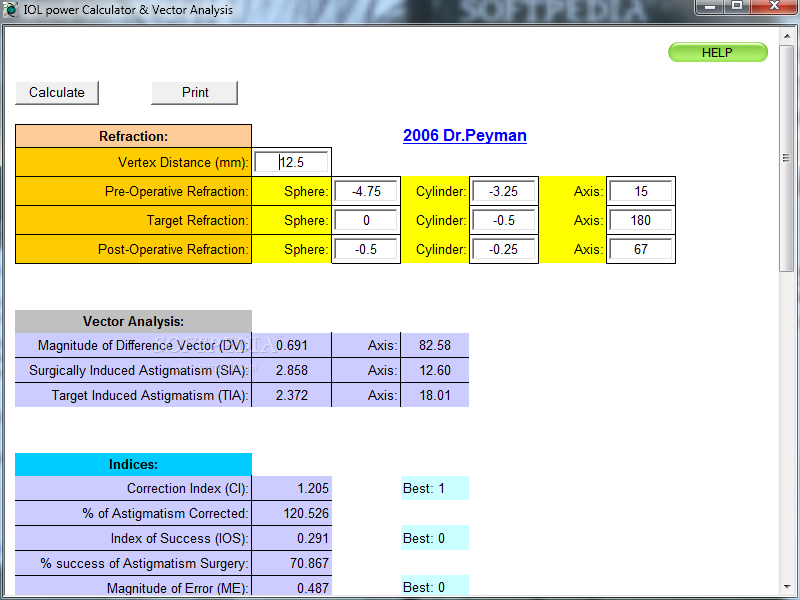Select the Post-Operative Sphere field
The image size is (800, 600).
(366, 249)
